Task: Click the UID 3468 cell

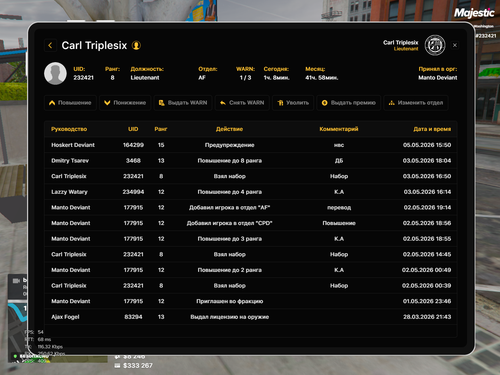Action: (133, 161)
